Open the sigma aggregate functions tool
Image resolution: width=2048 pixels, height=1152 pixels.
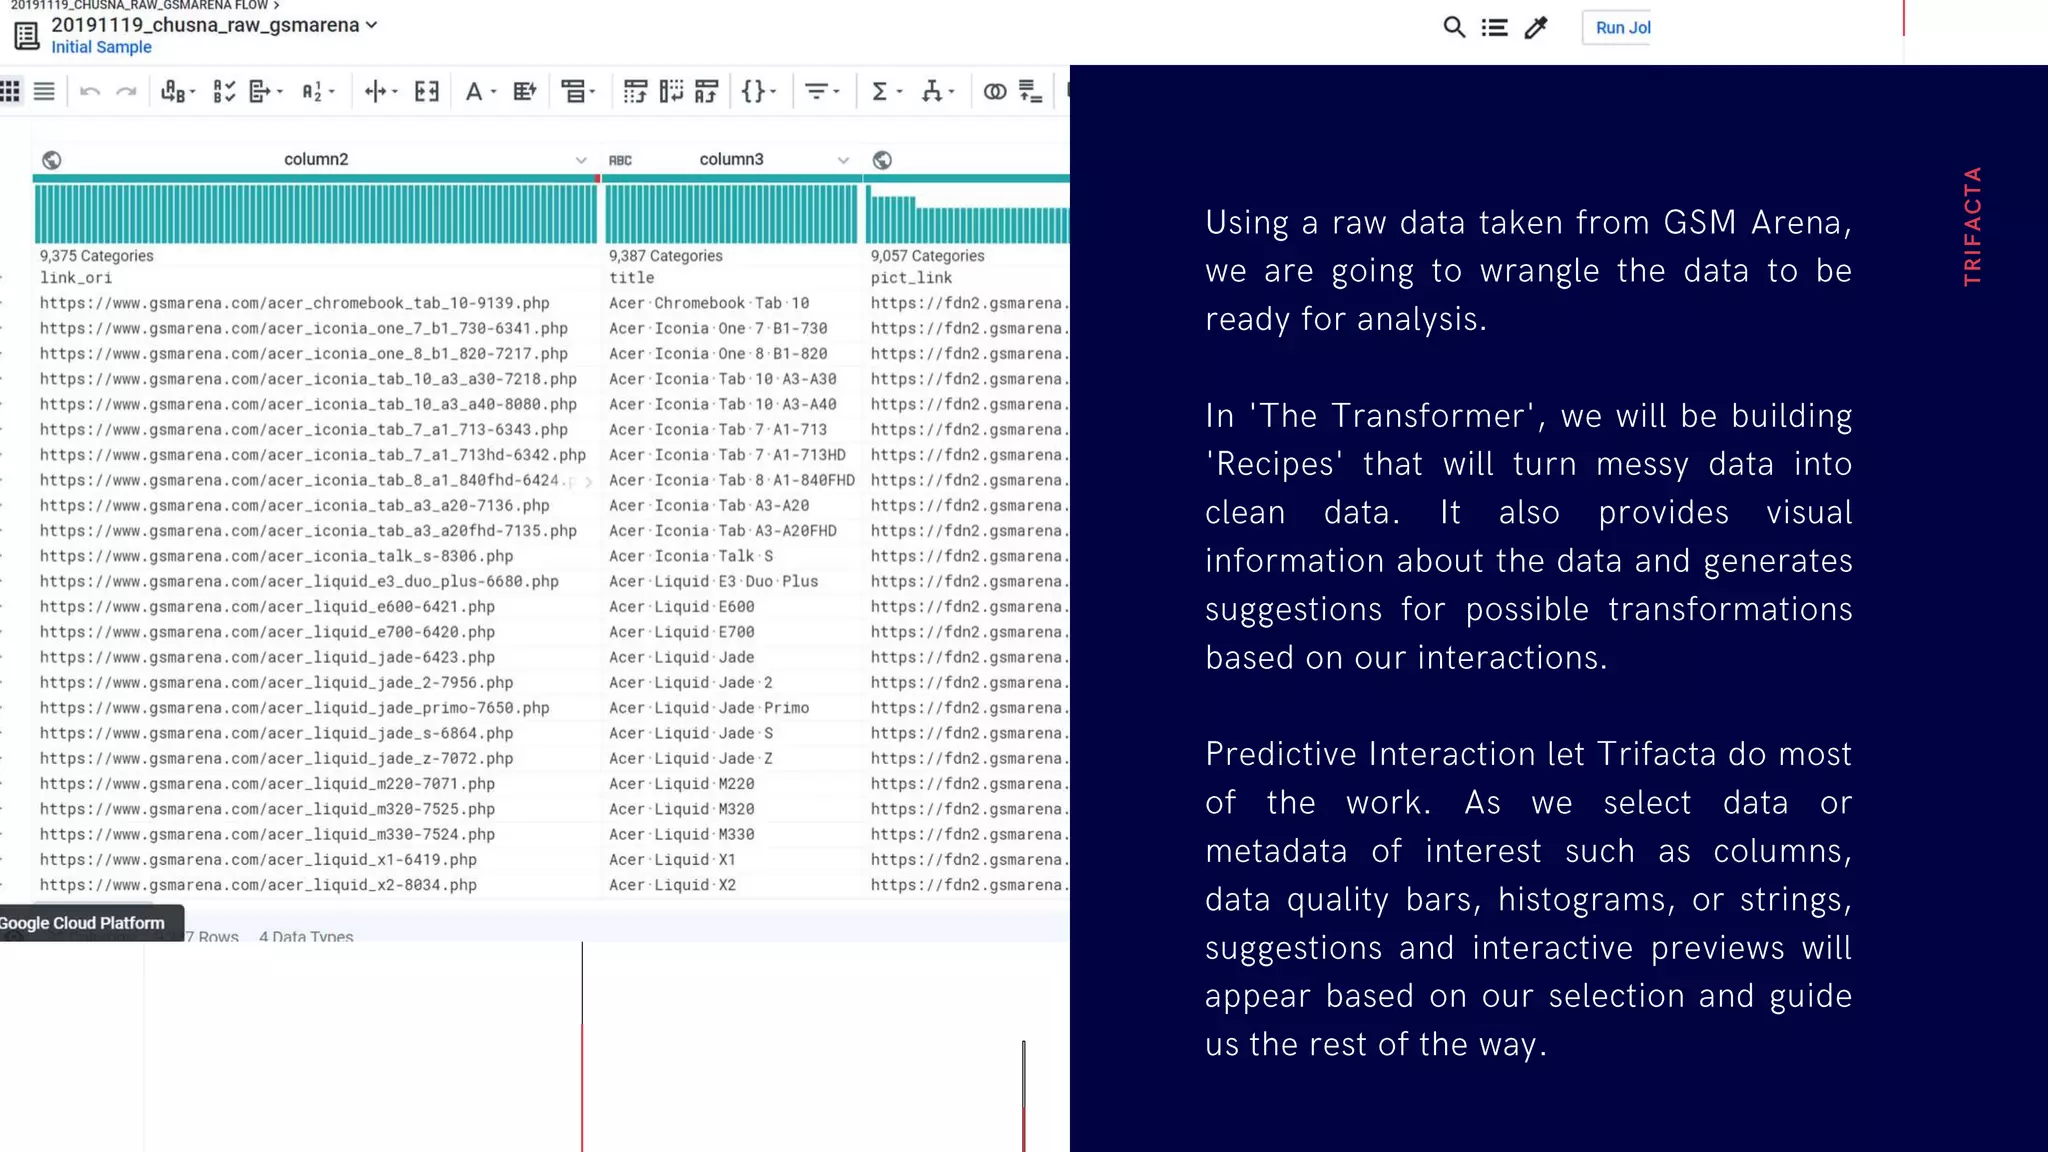[x=879, y=92]
